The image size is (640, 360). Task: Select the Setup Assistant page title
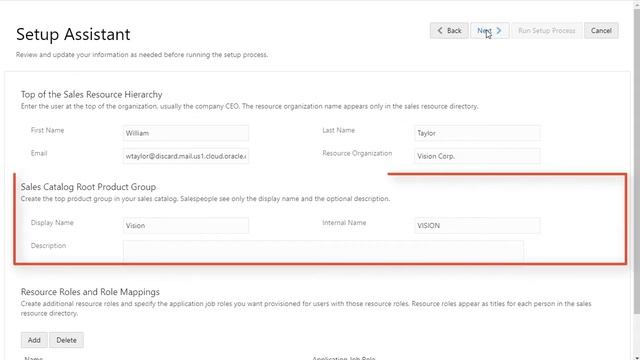click(x=73, y=34)
